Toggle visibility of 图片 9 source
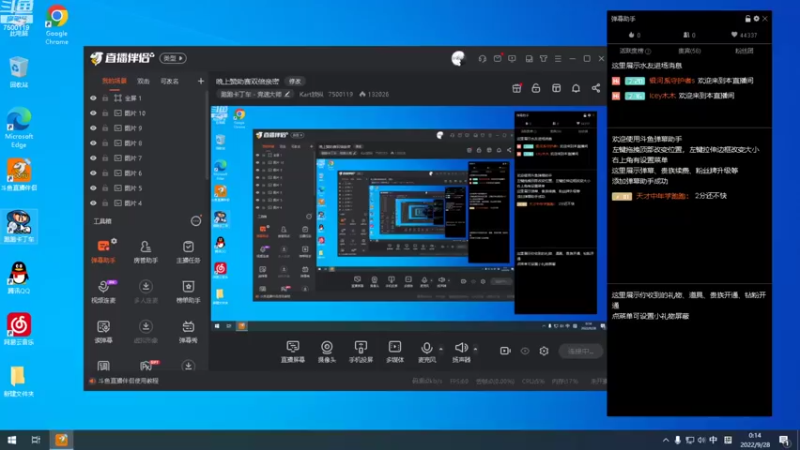 pyautogui.click(x=93, y=128)
